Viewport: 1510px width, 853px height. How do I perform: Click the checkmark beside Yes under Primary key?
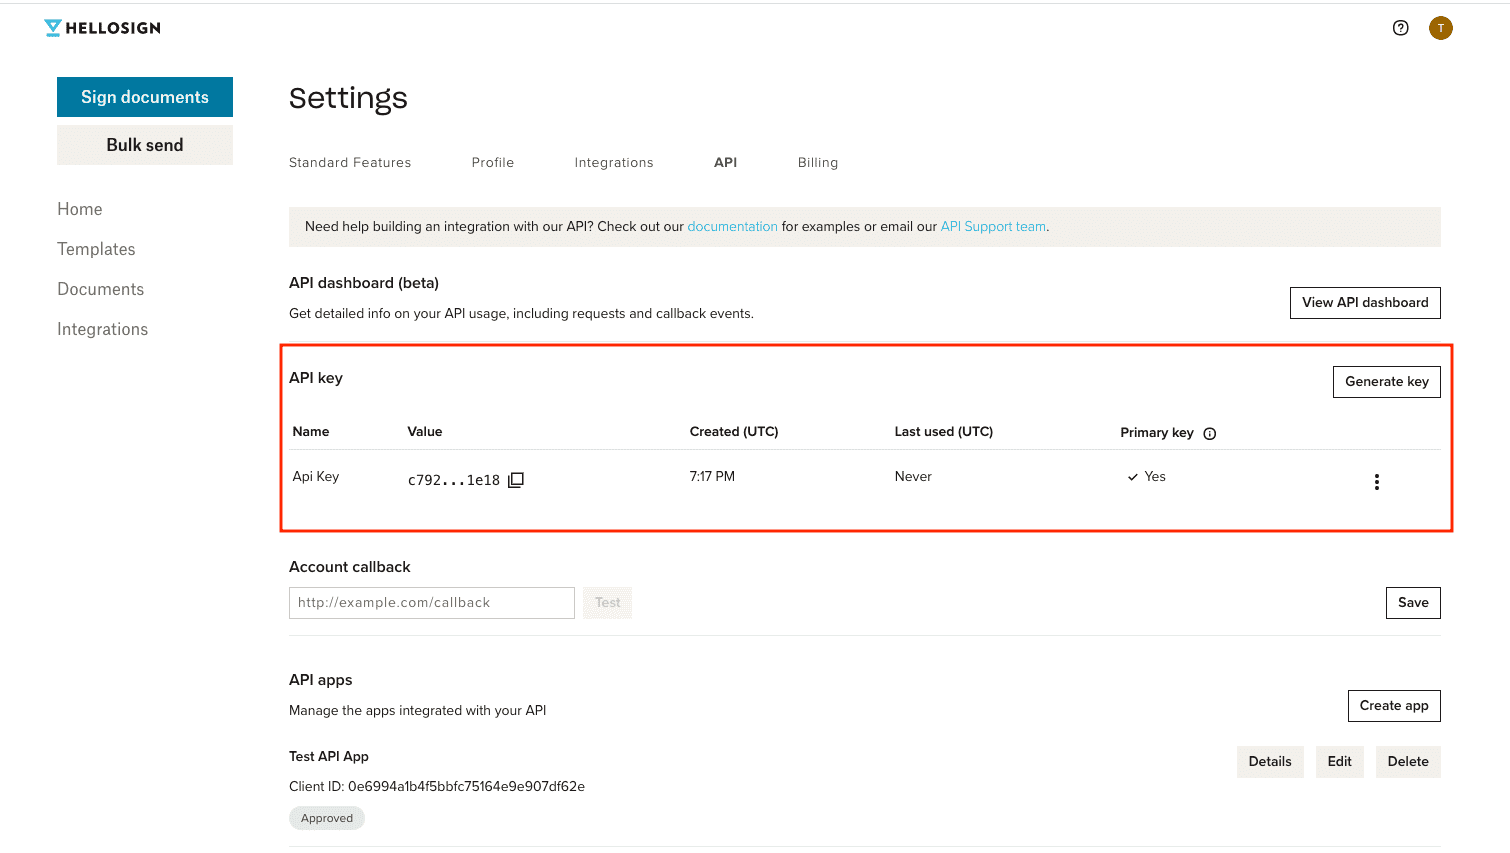(x=1132, y=477)
